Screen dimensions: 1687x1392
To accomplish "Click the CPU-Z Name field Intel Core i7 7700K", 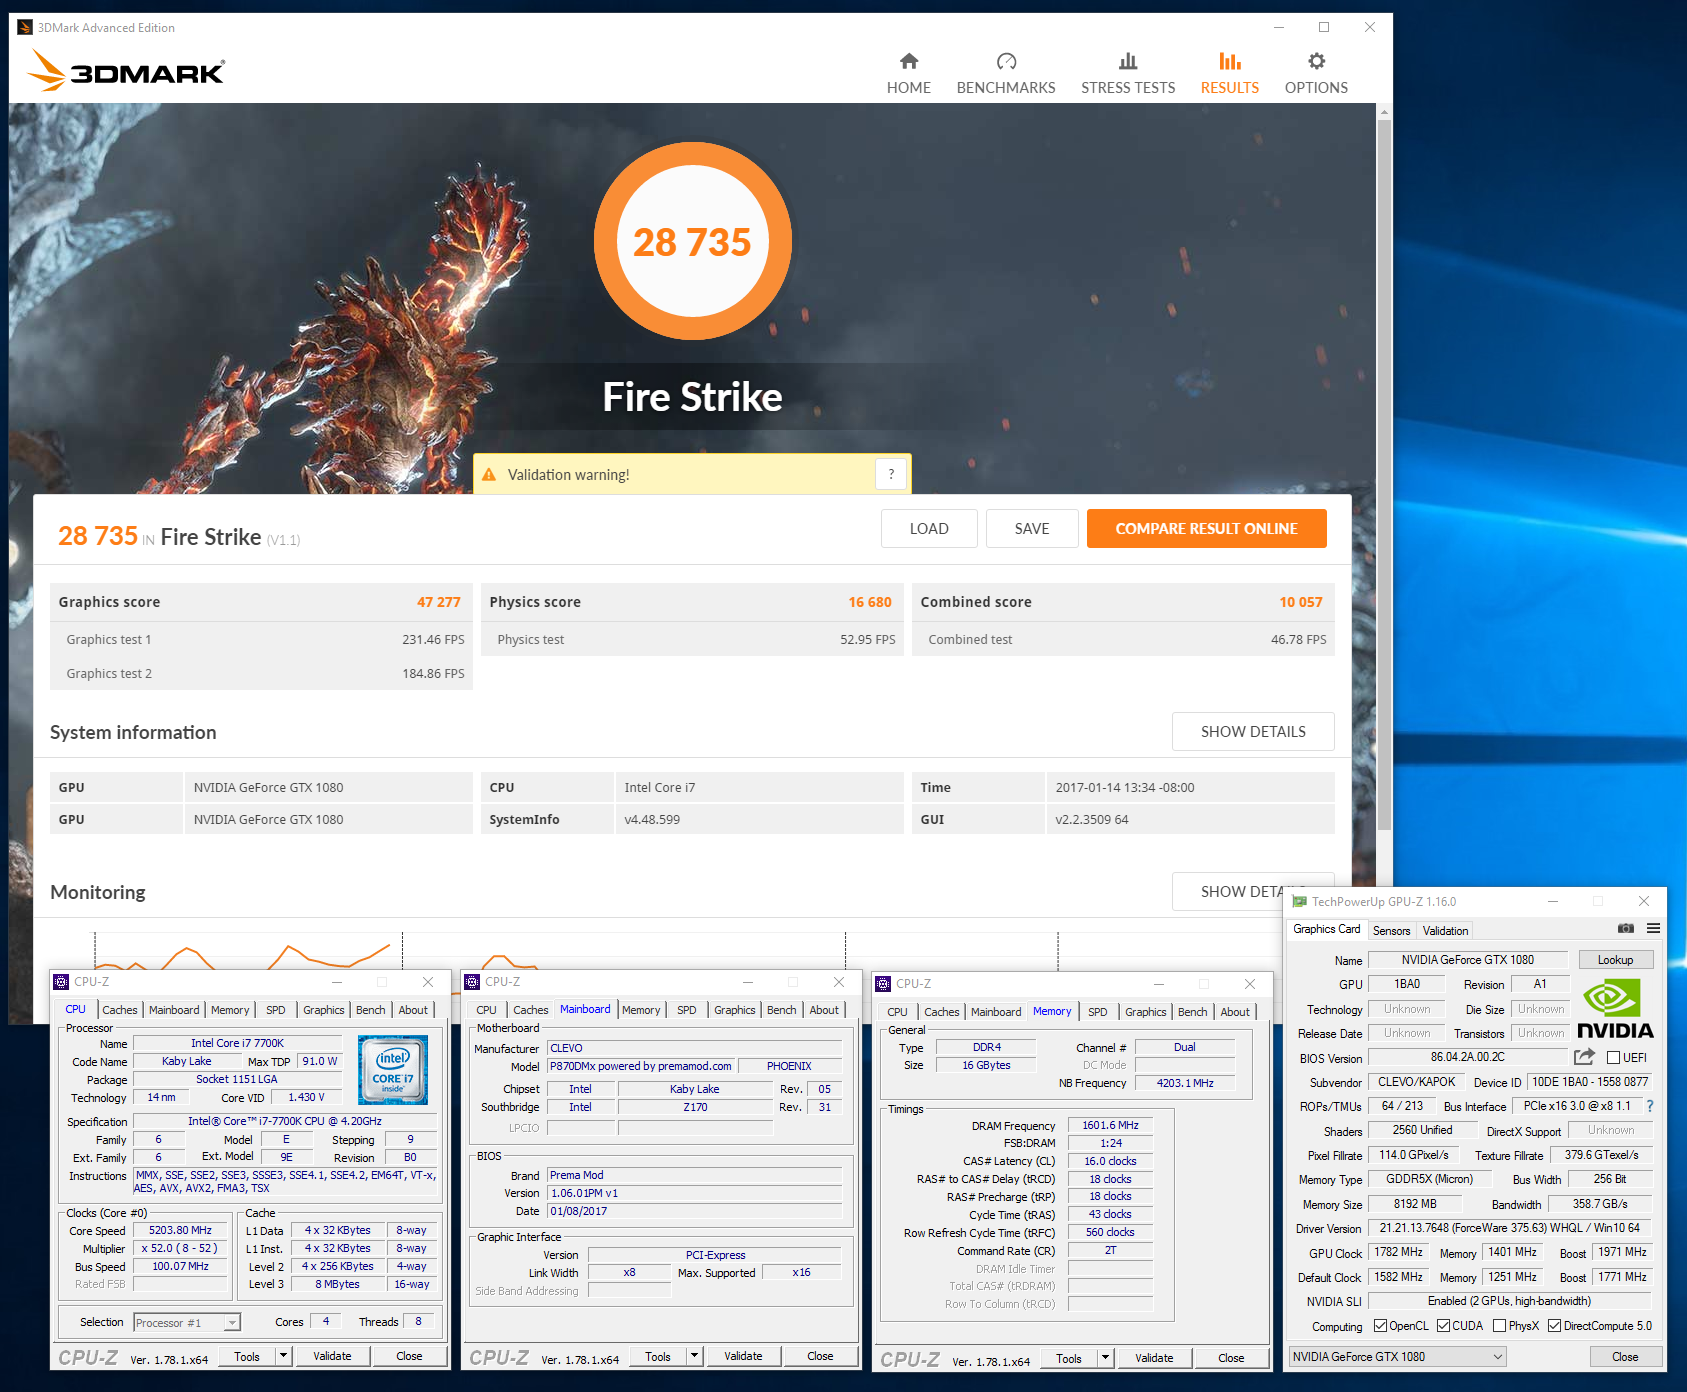I will click(x=237, y=1043).
